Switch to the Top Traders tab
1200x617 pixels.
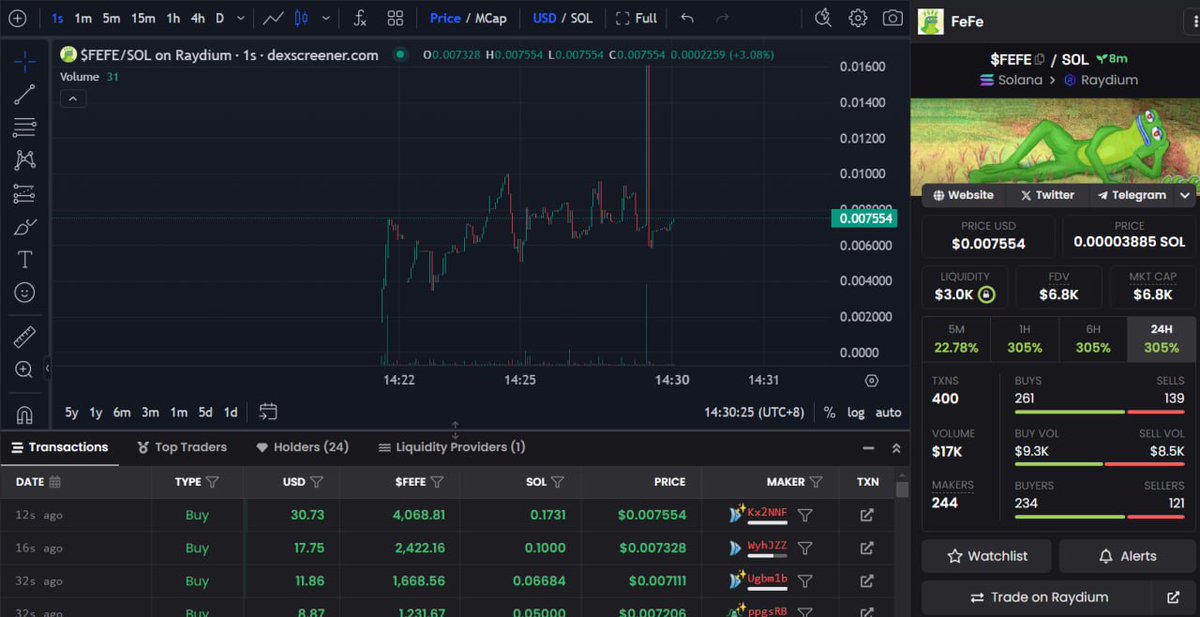click(183, 447)
